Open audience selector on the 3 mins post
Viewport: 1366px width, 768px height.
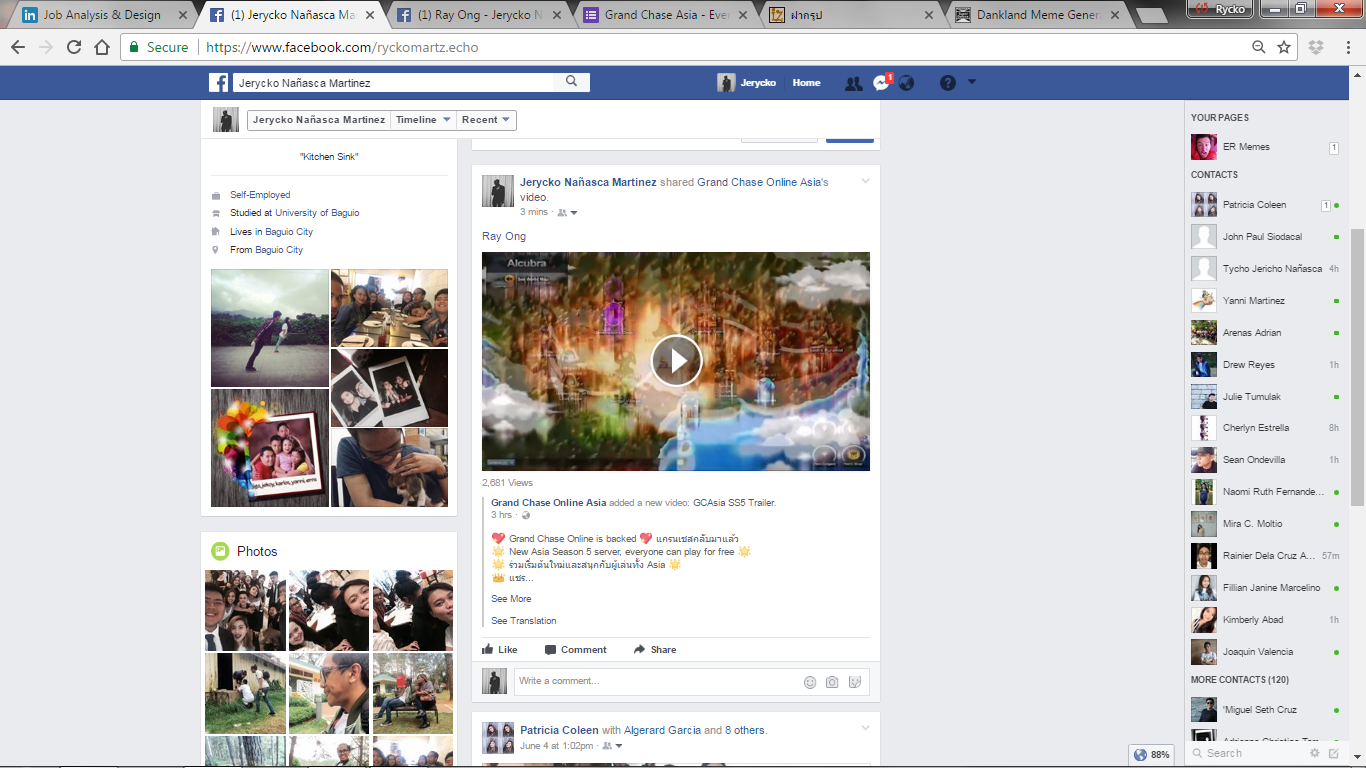[x=567, y=213]
